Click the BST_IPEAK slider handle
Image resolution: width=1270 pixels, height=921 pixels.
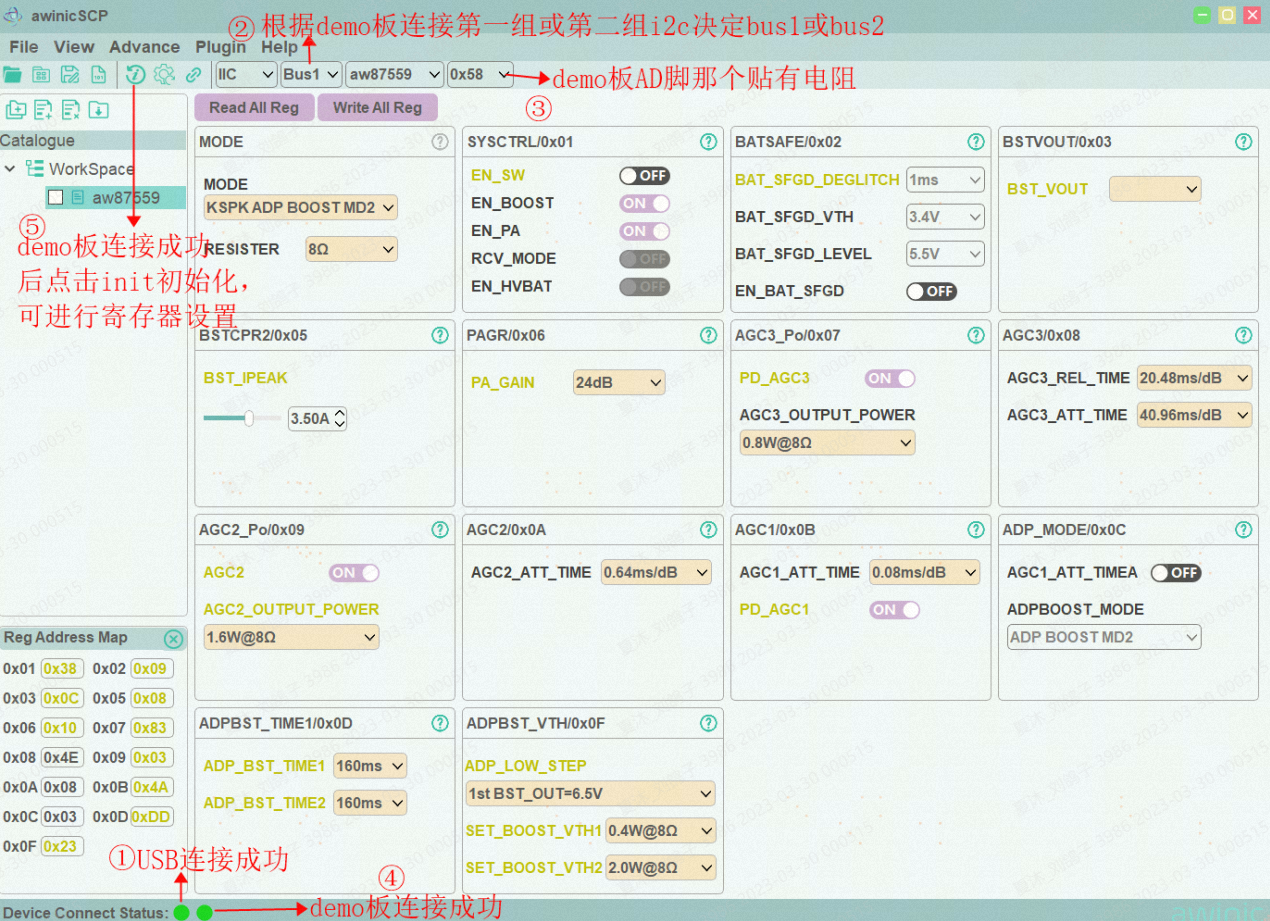coord(248,418)
